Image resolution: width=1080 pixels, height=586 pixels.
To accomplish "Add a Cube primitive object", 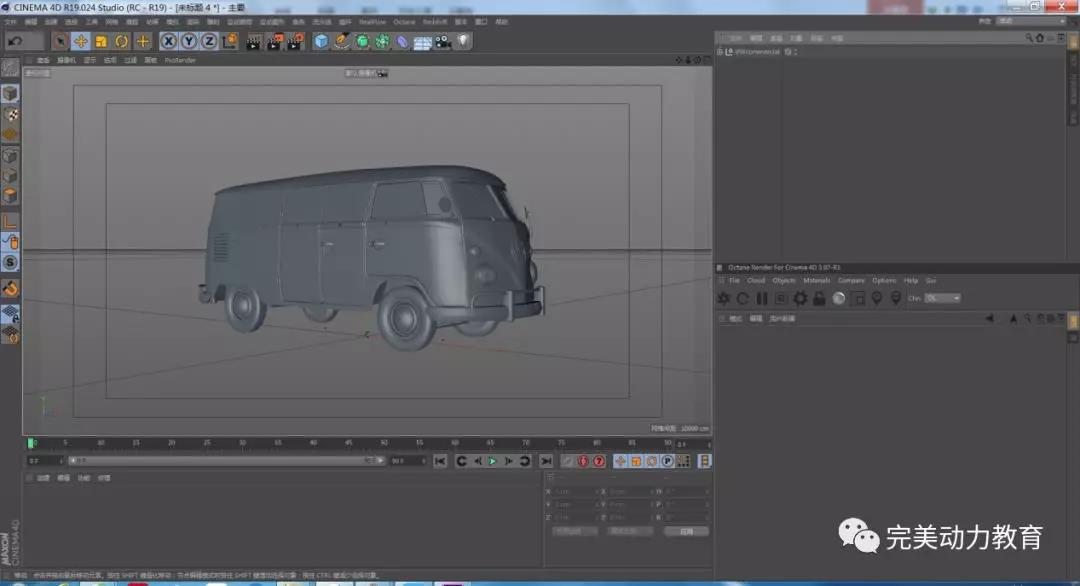I will 321,41.
